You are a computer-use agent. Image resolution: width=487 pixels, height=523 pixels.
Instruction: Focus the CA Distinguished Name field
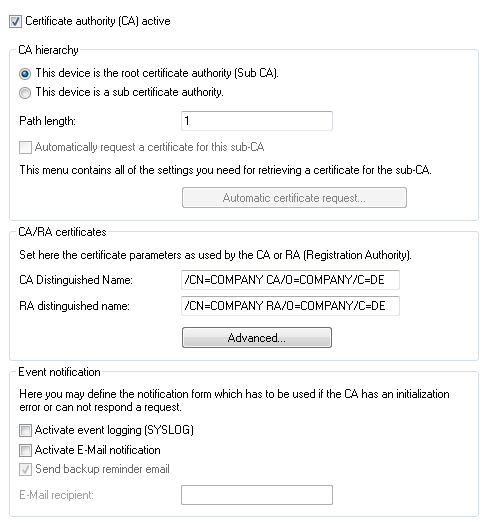point(290,280)
